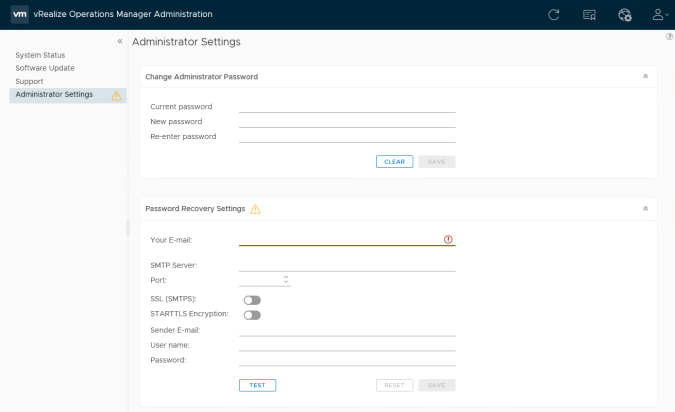
Task: Collapse Change Administrator Password section
Action: pyautogui.click(x=645, y=76)
